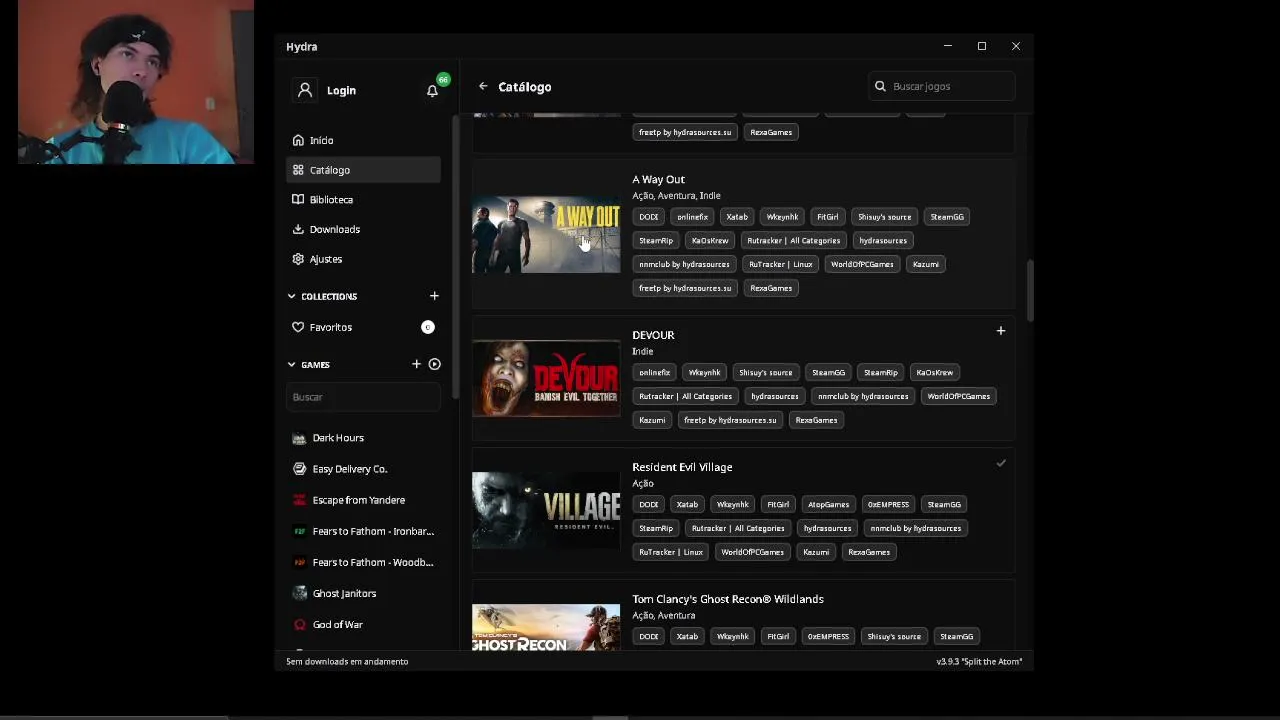
Task: Select AtopGames tag under Resident Evil Village
Action: [x=828, y=505]
